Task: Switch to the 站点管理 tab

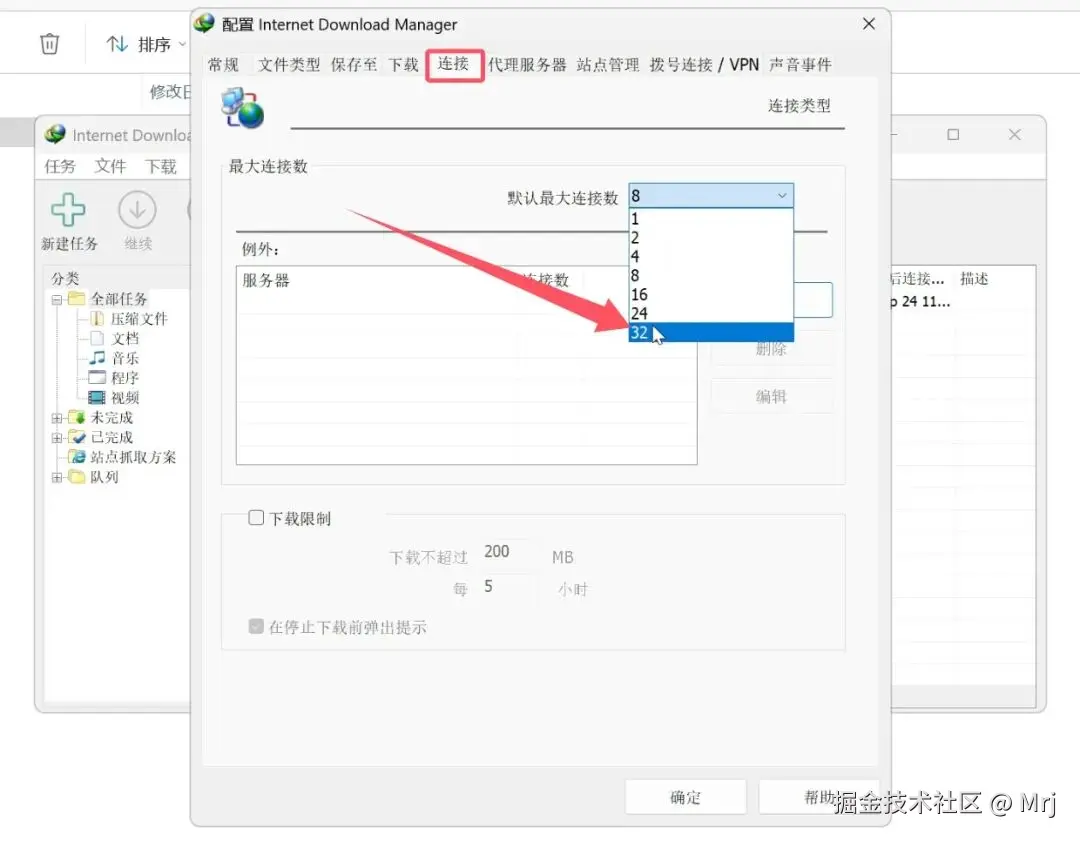Action: point(608,65)
